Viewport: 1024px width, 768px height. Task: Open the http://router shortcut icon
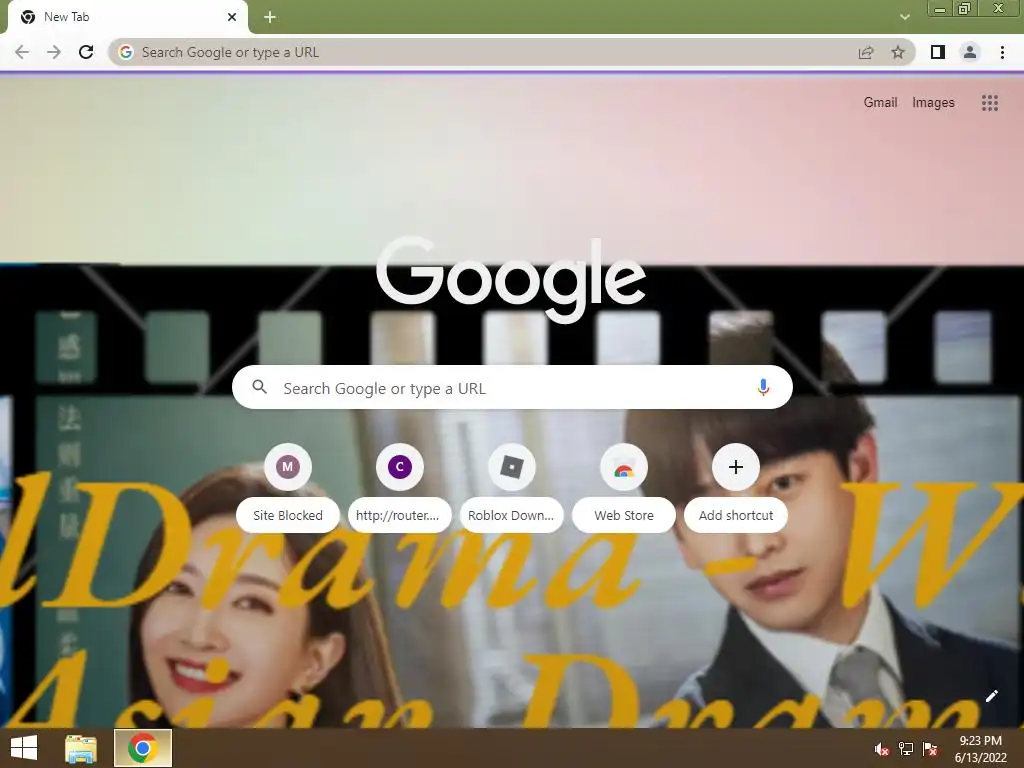[x=400, y=467]
